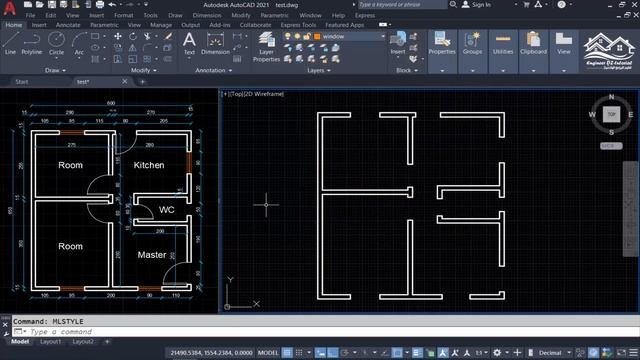Open the Start tab
640x360 pixels.
[x=22, y=82]
